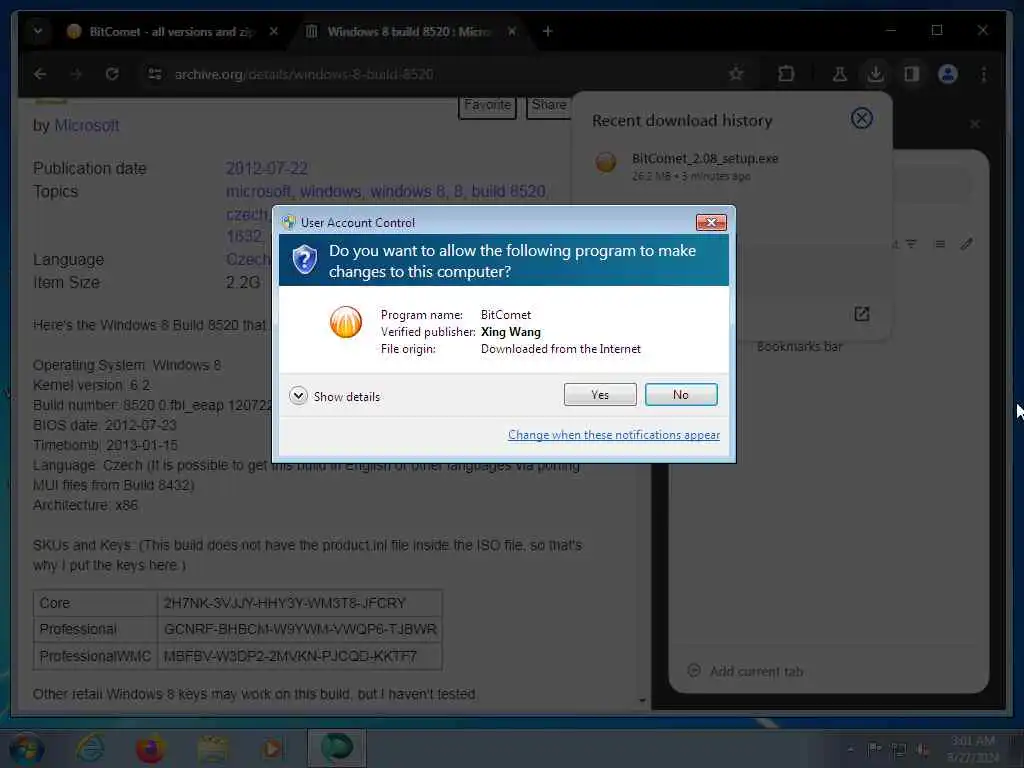Open Windows Explorer from taskbar
This screenshot has height=768, width=1024.
[x=212, y=748]
